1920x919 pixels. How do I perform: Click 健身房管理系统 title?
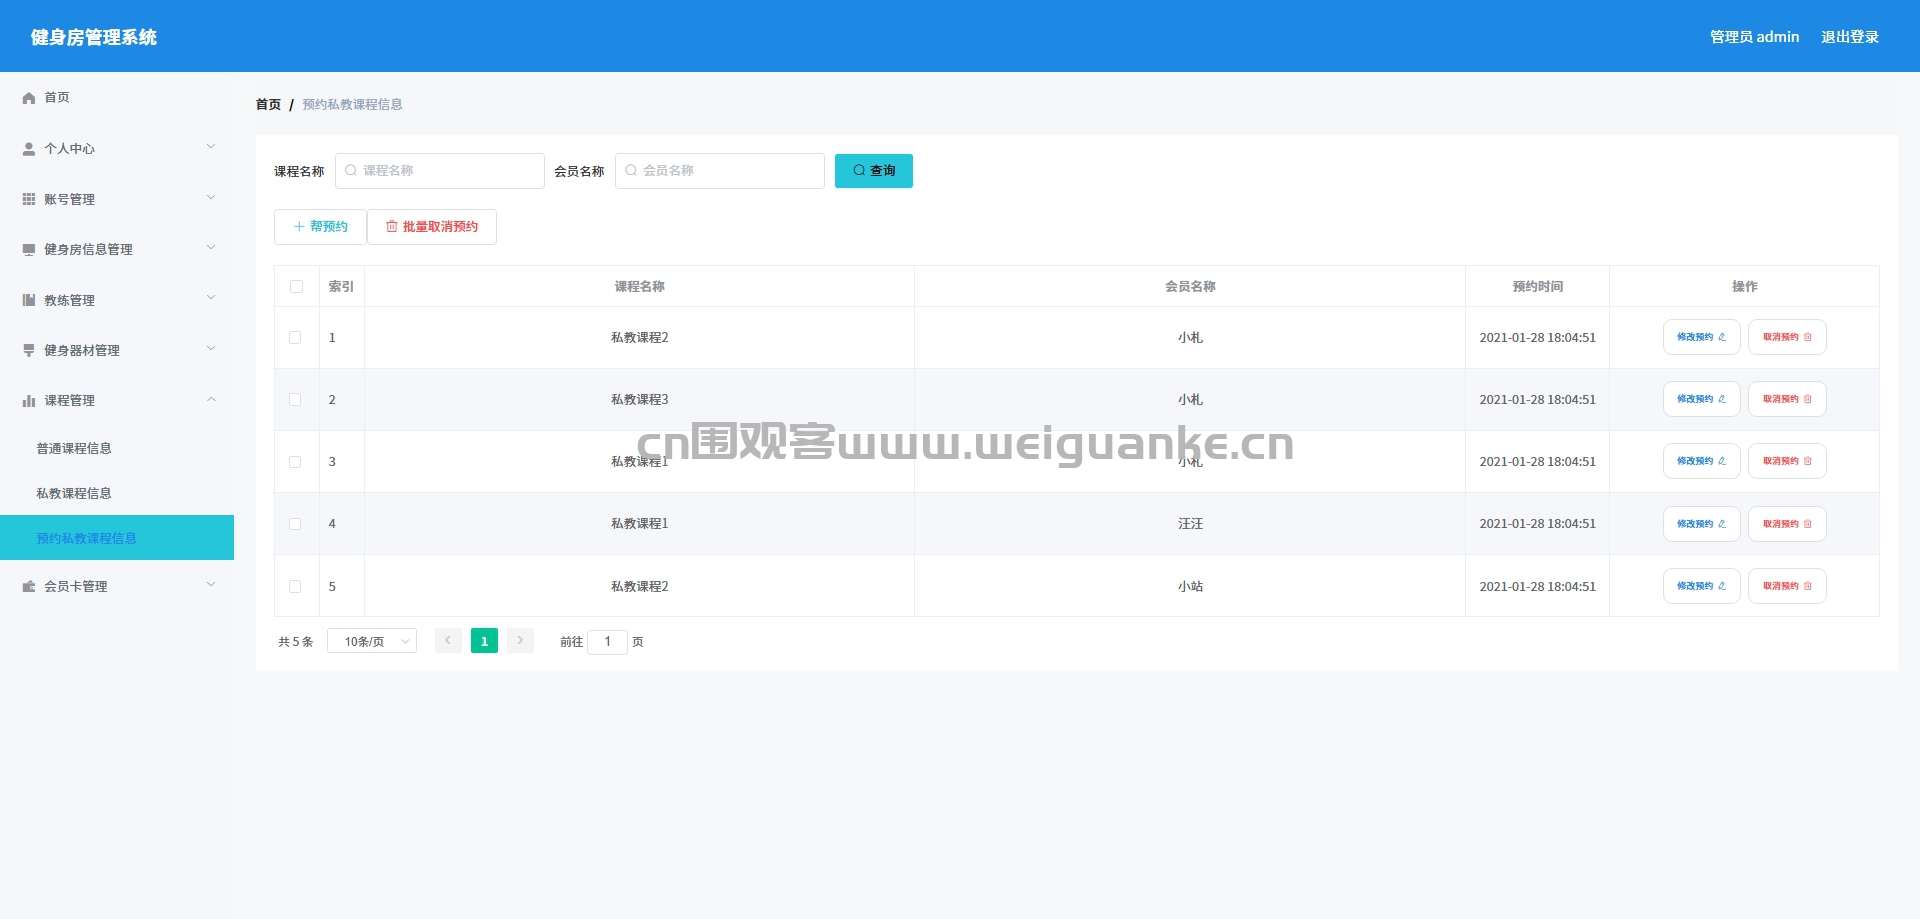point(94,37)
